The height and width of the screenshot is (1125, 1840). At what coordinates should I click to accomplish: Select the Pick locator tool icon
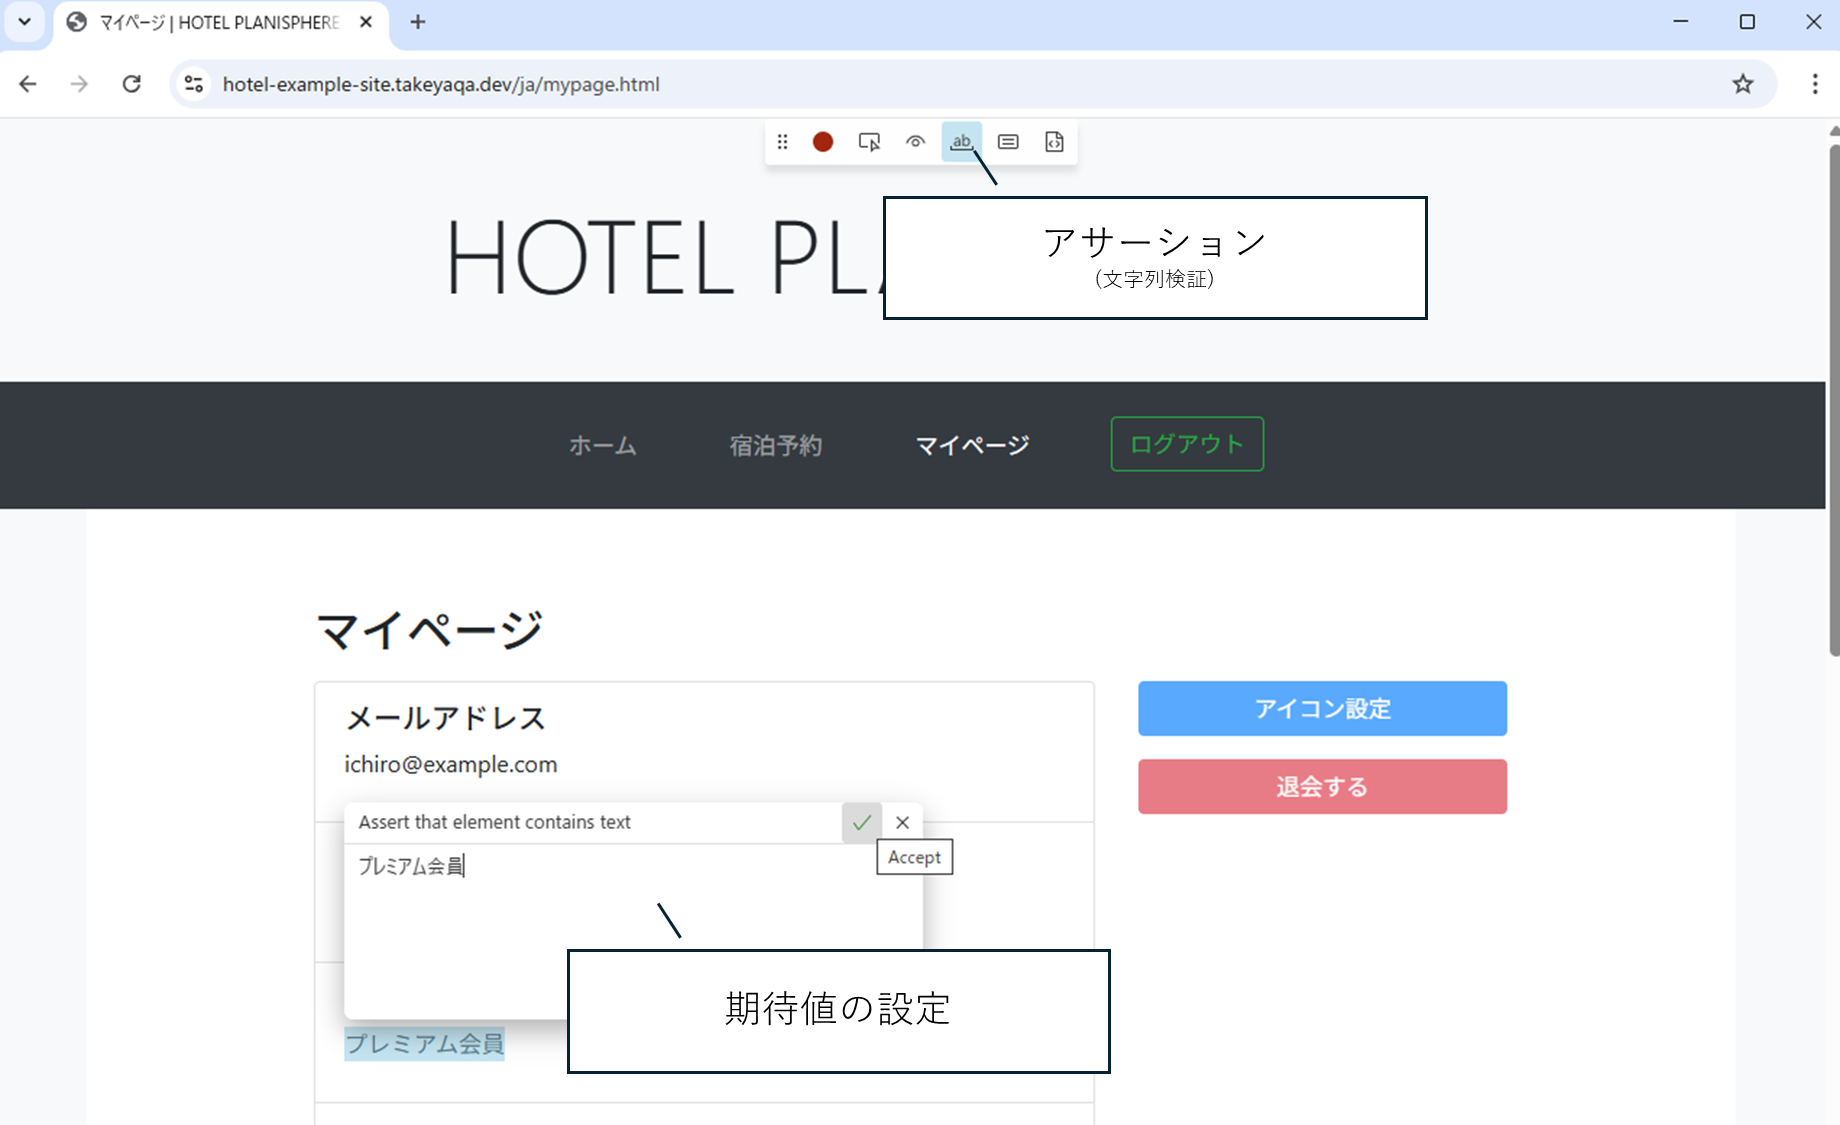click(869, 142)
